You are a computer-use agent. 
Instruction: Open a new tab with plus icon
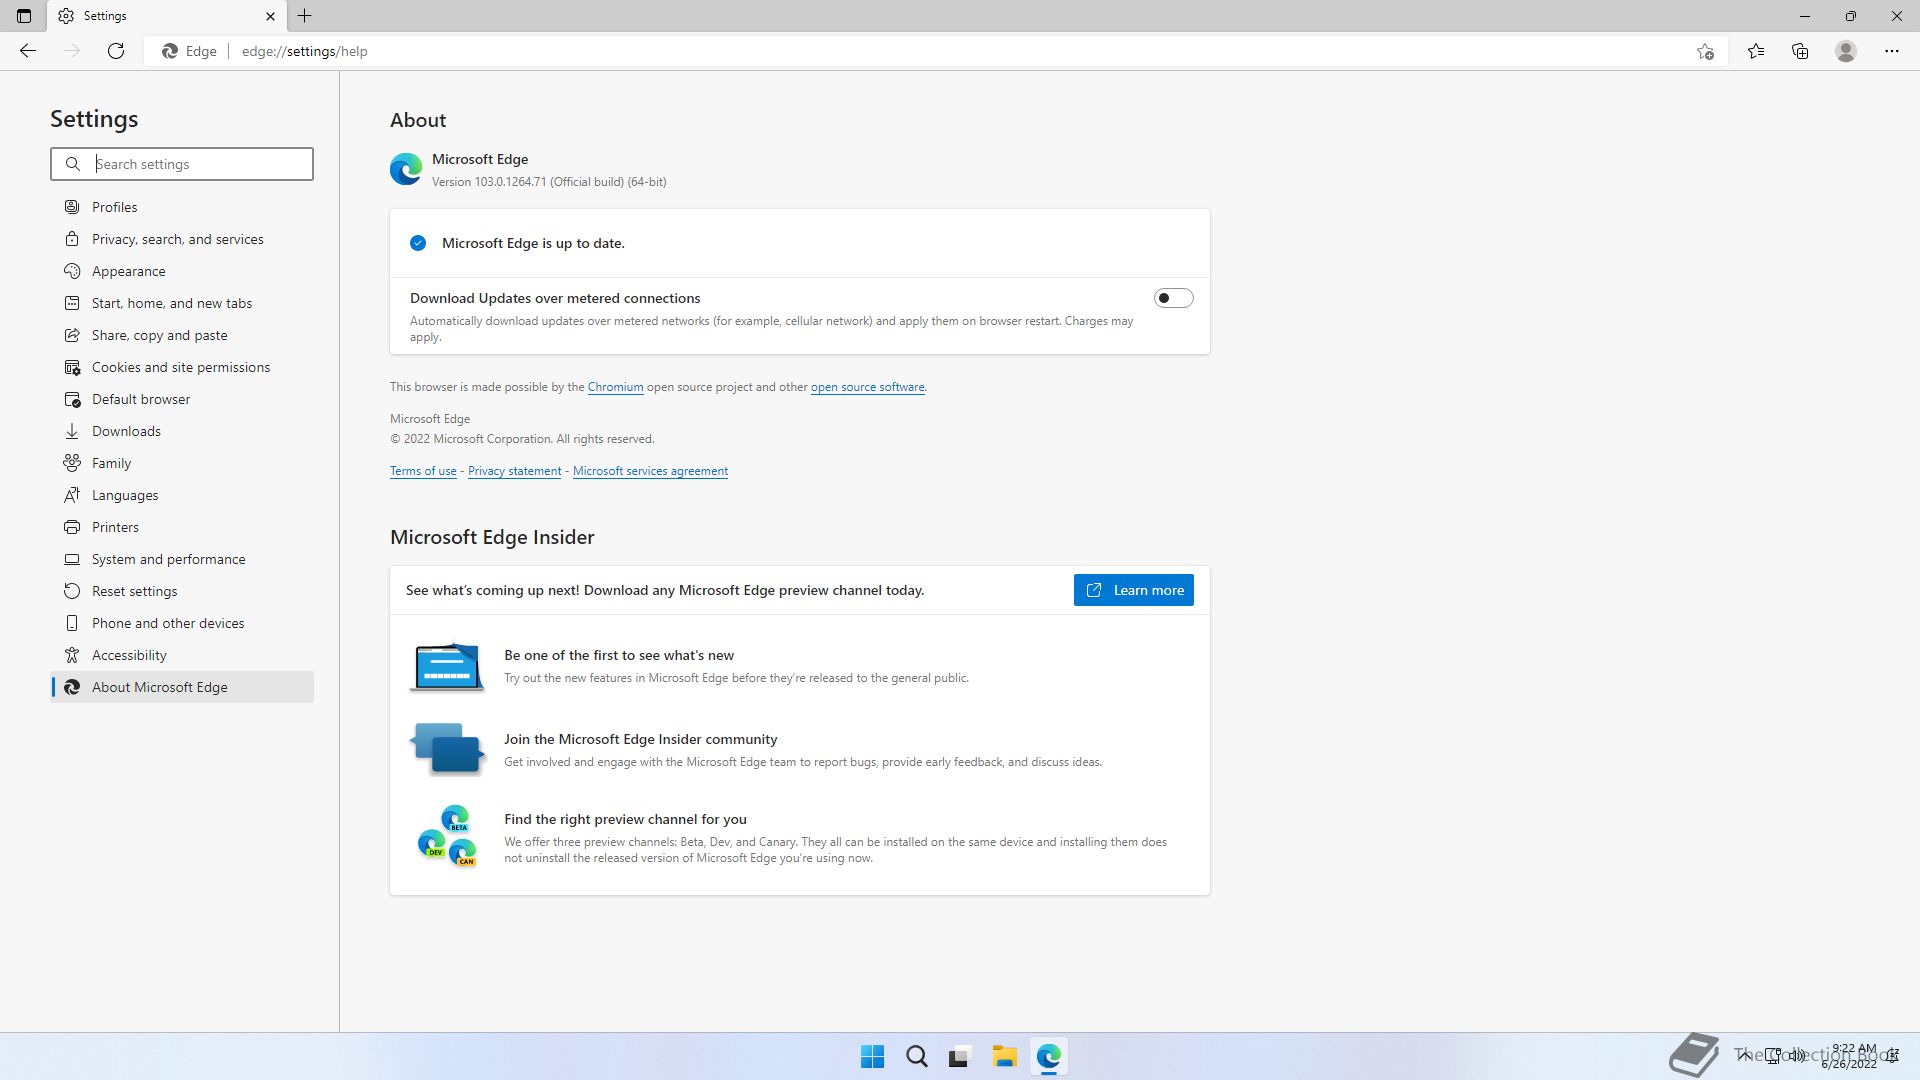pyautogui.click(x=305, y=16)
